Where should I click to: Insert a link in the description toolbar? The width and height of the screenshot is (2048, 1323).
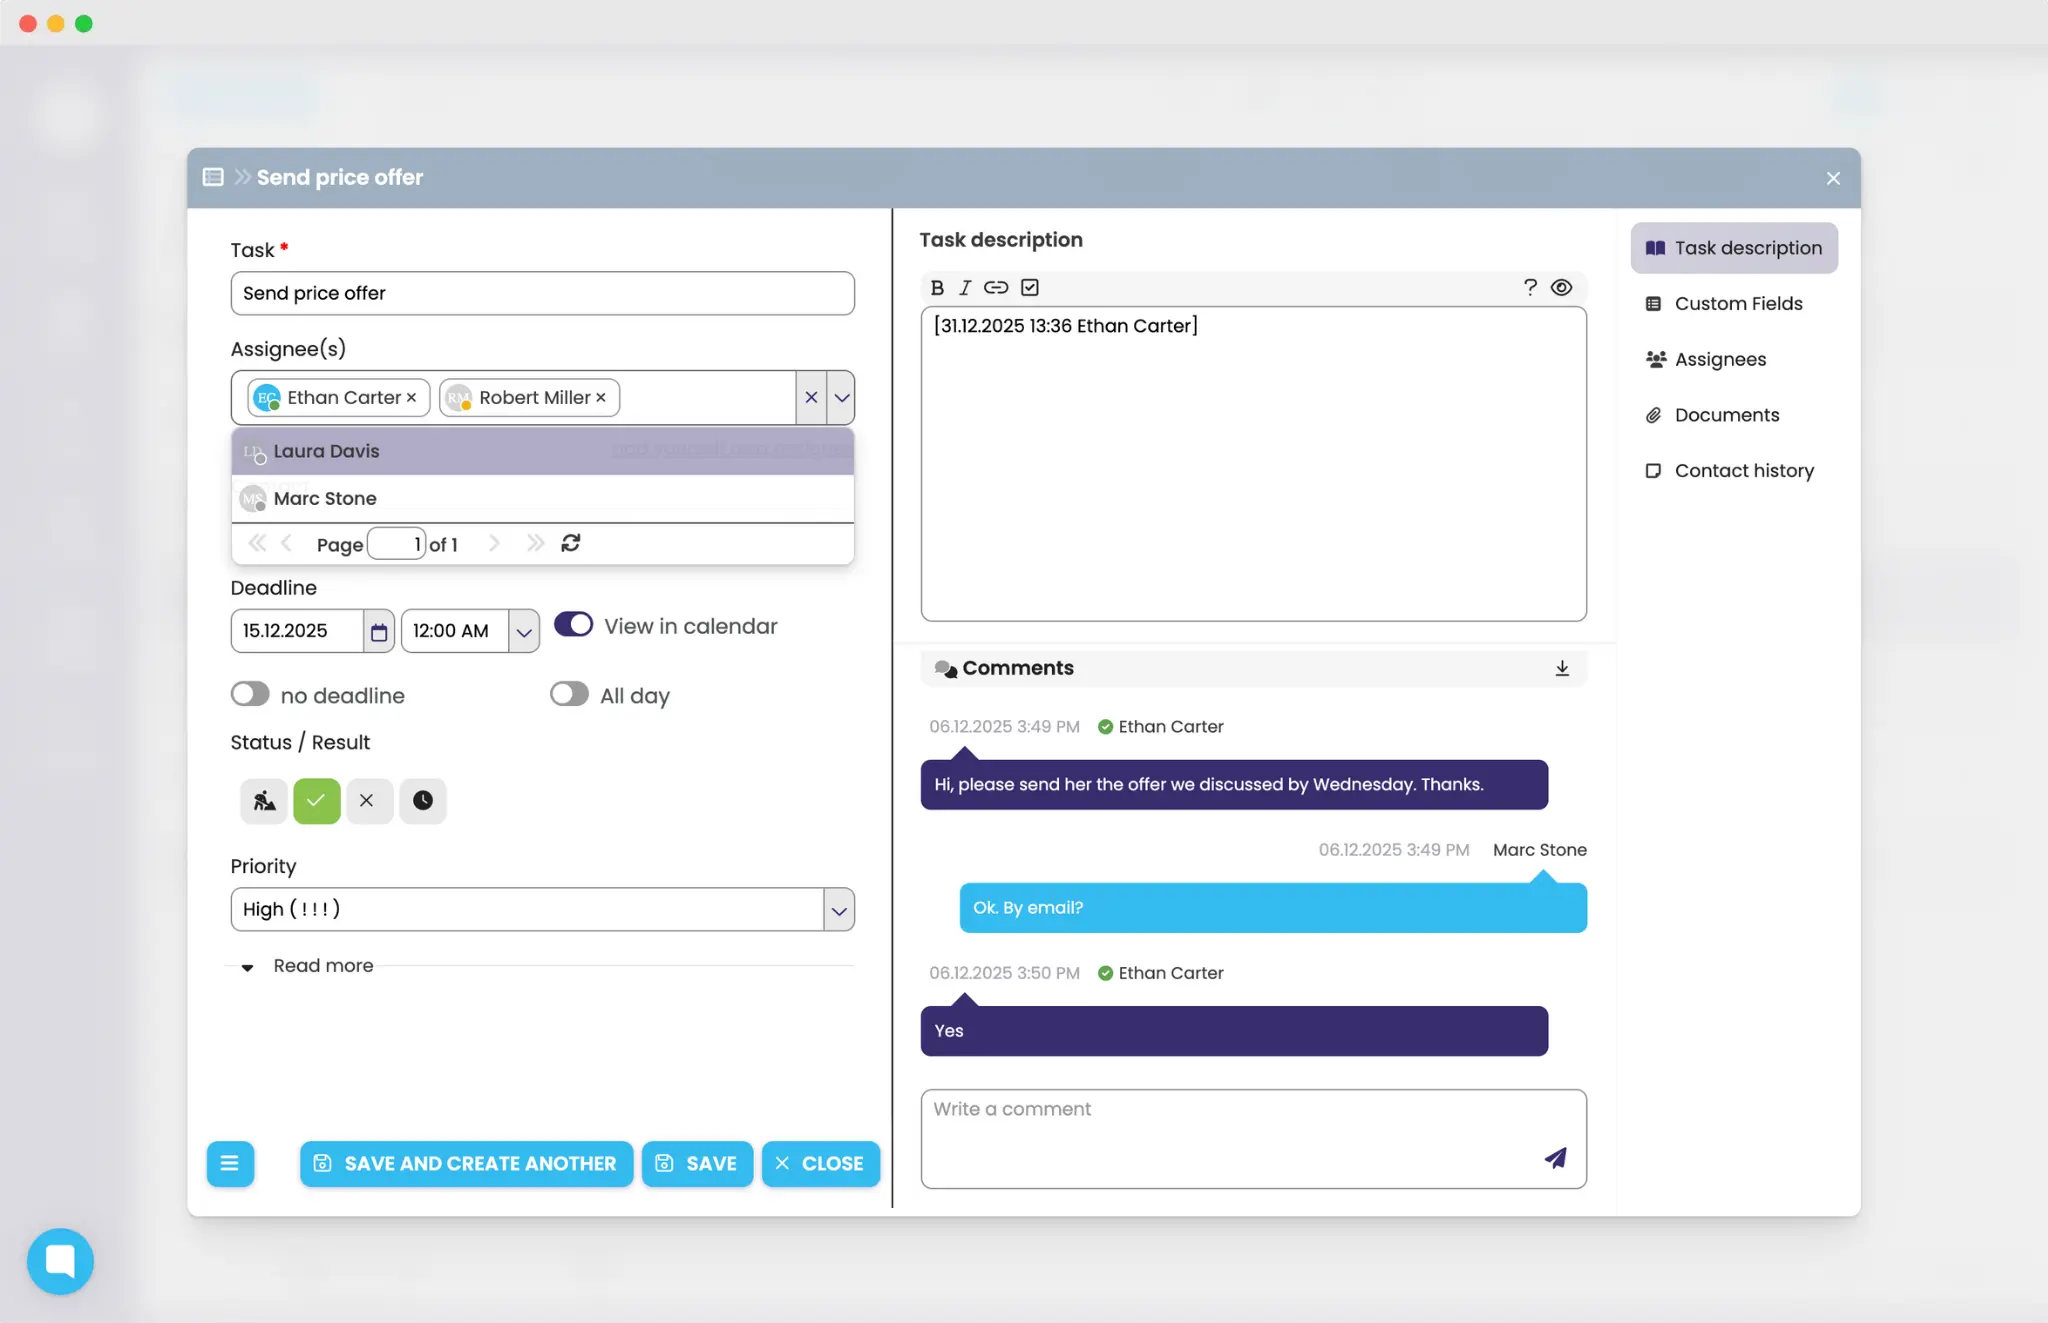995,288
